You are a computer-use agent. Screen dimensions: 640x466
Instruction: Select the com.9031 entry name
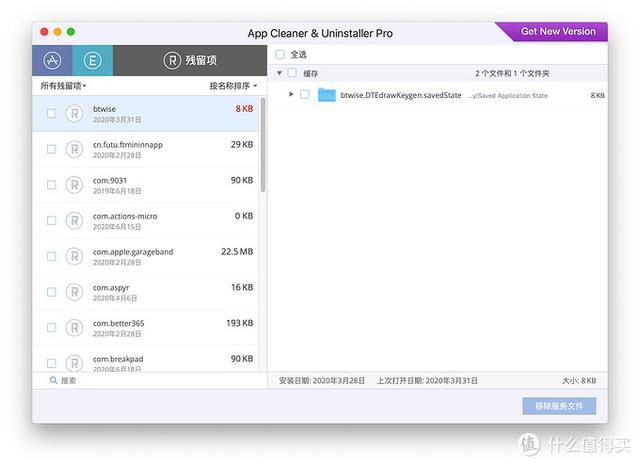(110, 180)
